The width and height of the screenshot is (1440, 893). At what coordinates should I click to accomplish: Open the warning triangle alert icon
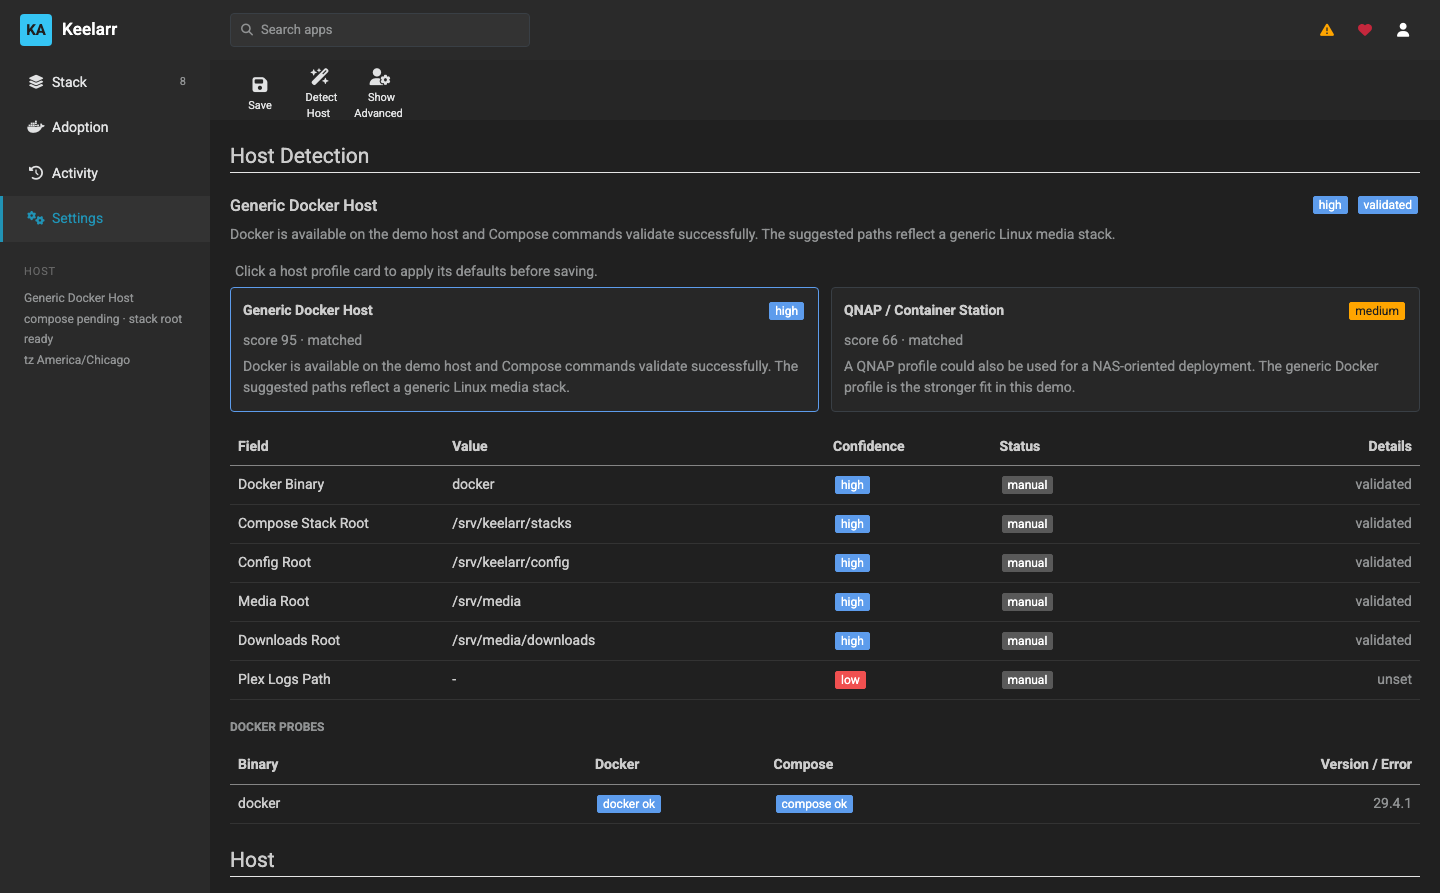(x=1327, y=30)
